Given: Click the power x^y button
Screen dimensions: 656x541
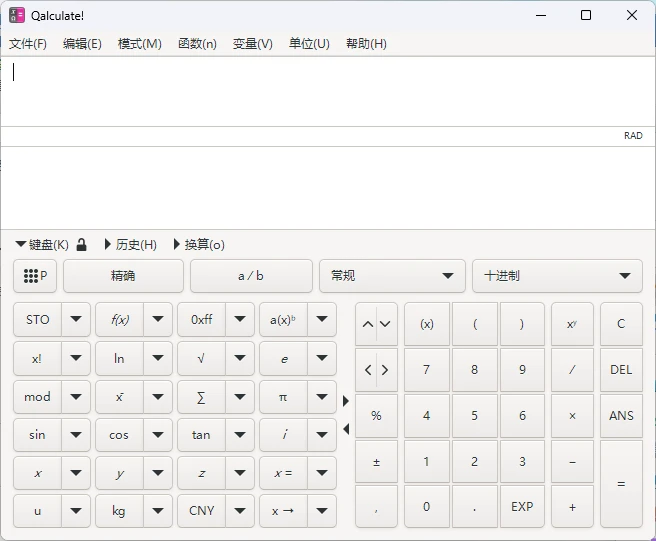Looking at the screenshot, I should coord(572,324).
